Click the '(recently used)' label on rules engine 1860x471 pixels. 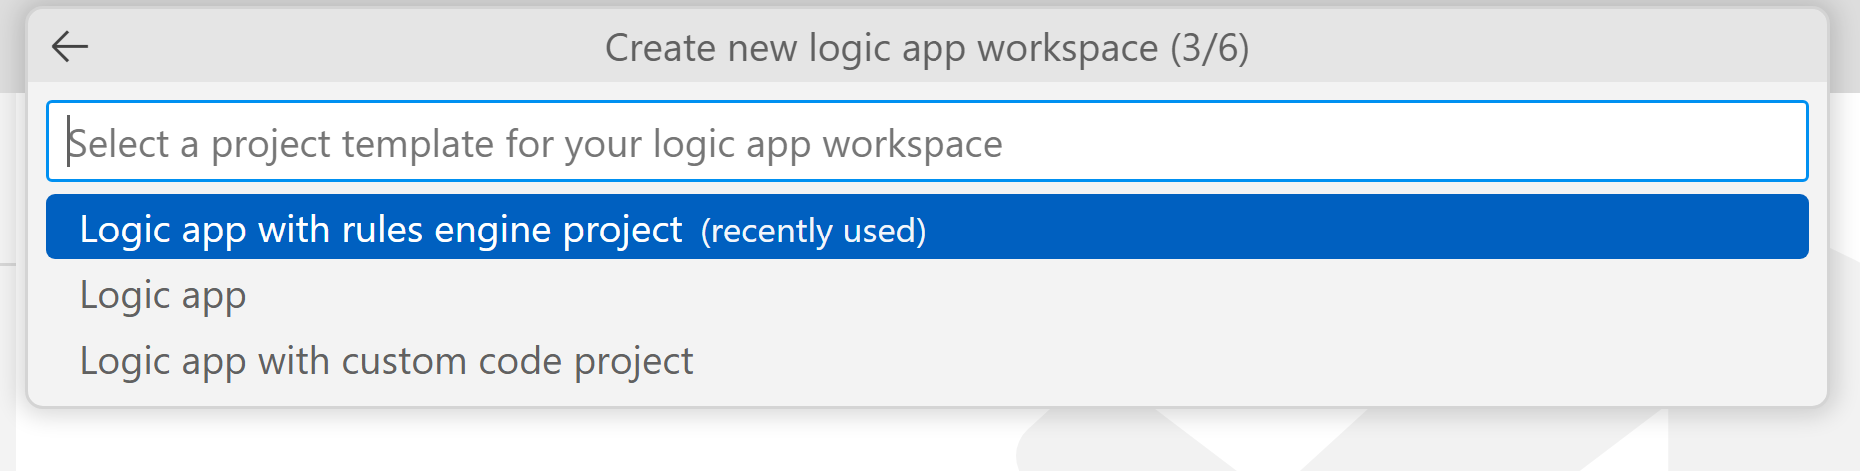tap(813, 231)
